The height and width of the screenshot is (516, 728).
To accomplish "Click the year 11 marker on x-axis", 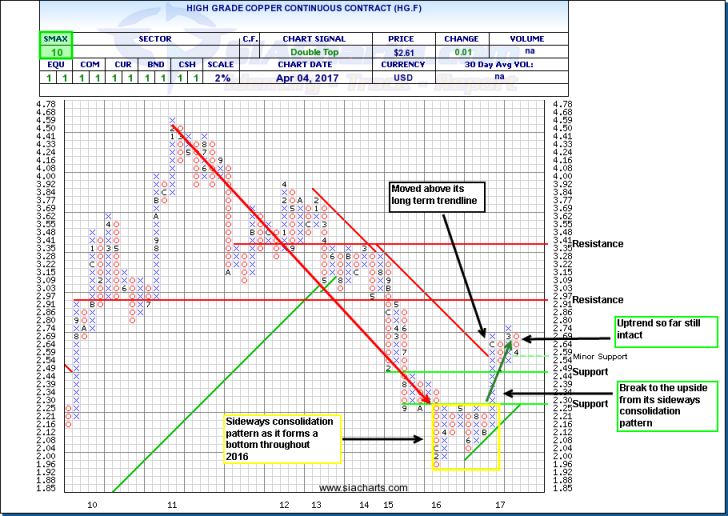I will click(x=172, y=506).
